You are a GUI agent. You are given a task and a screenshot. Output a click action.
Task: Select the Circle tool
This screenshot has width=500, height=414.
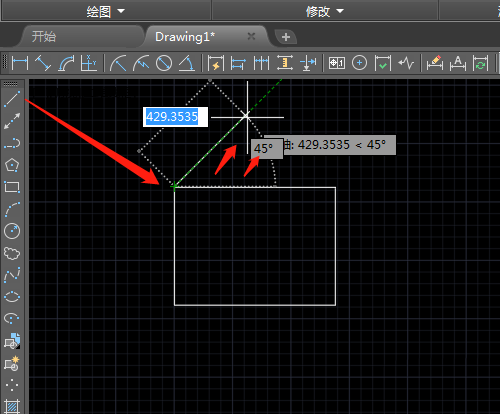12,231
